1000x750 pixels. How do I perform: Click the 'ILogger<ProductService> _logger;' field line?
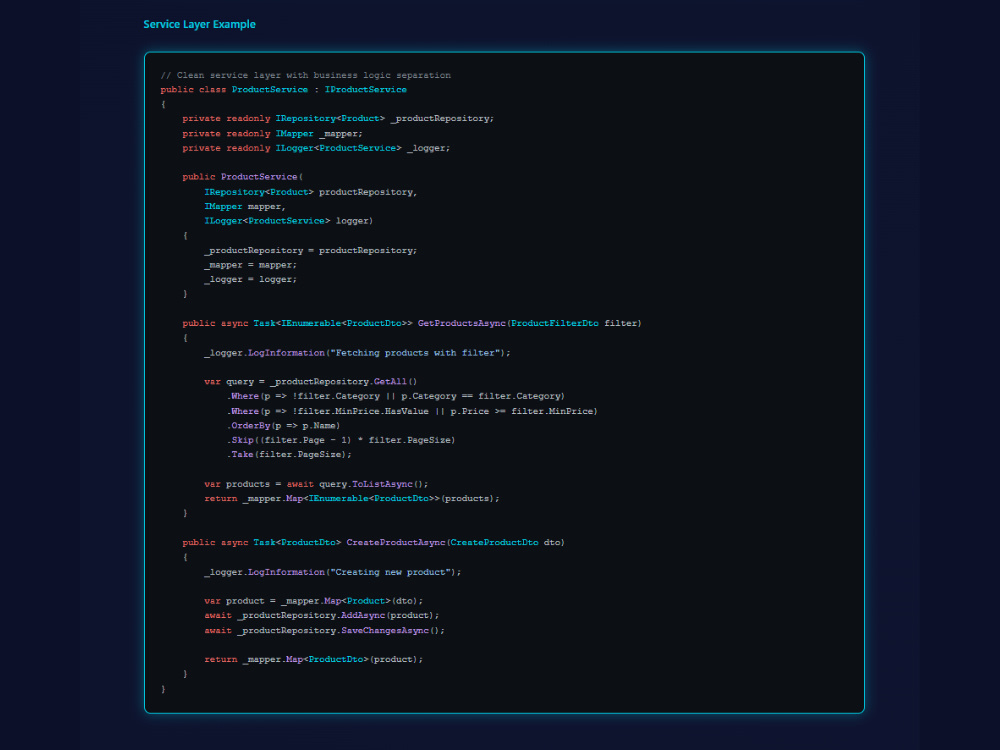316,148
